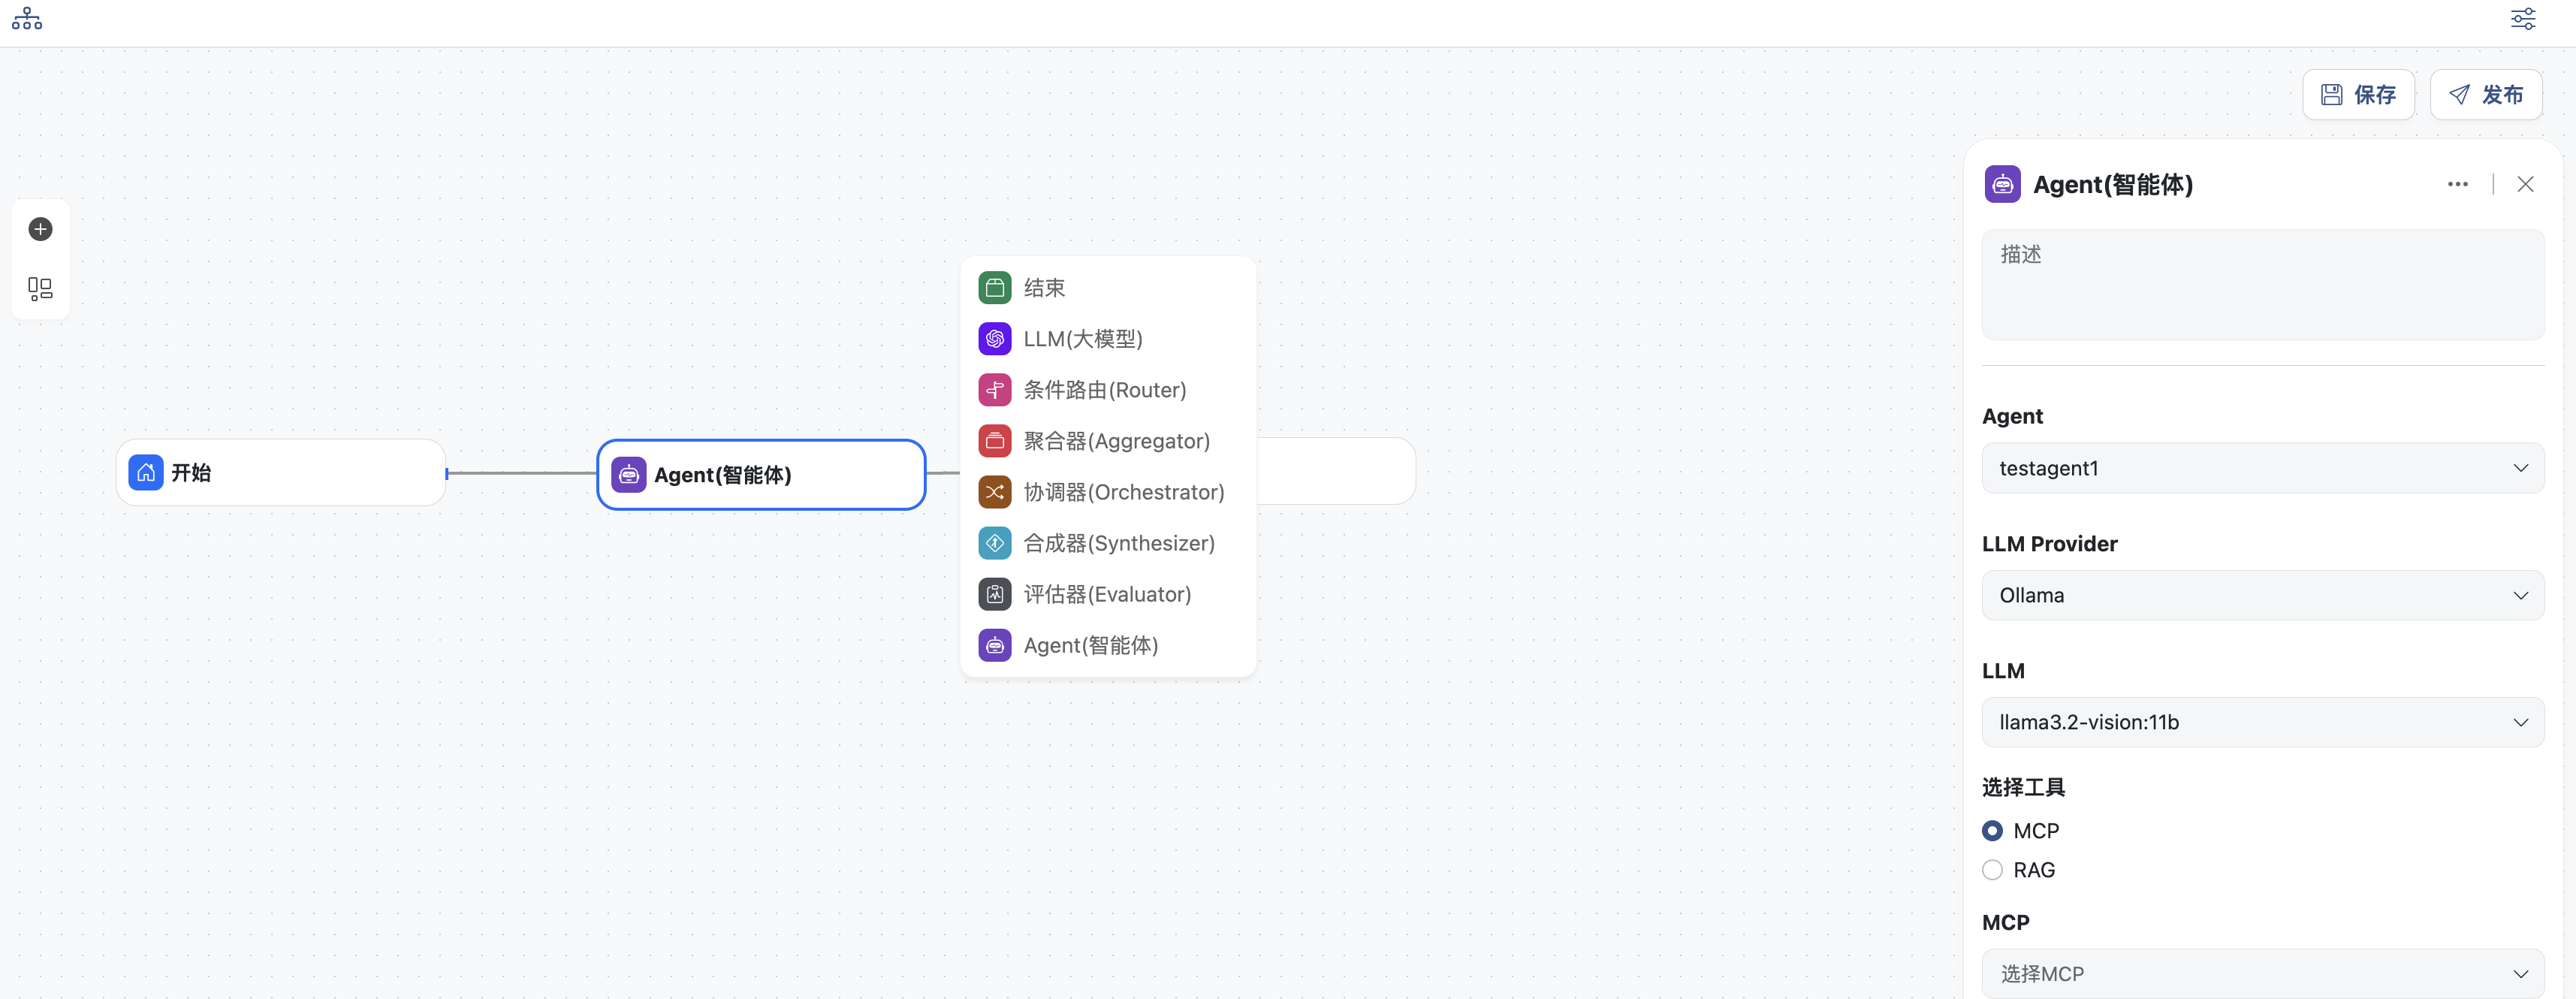
Task: Click into the 描述 description text field
Action: (x=2262, y=285)
